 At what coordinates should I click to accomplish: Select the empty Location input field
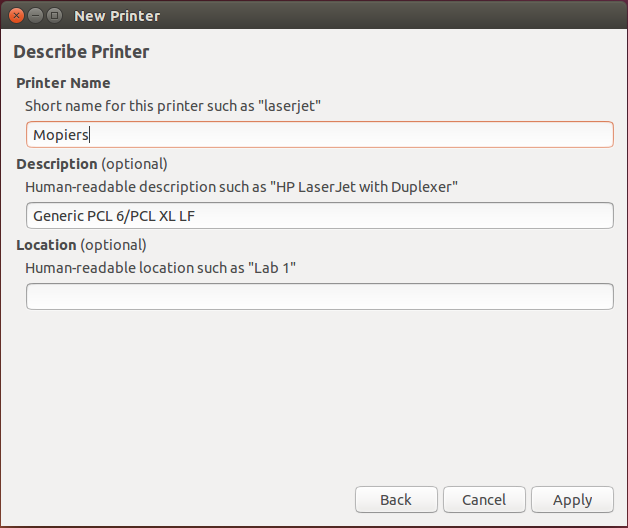320,296
